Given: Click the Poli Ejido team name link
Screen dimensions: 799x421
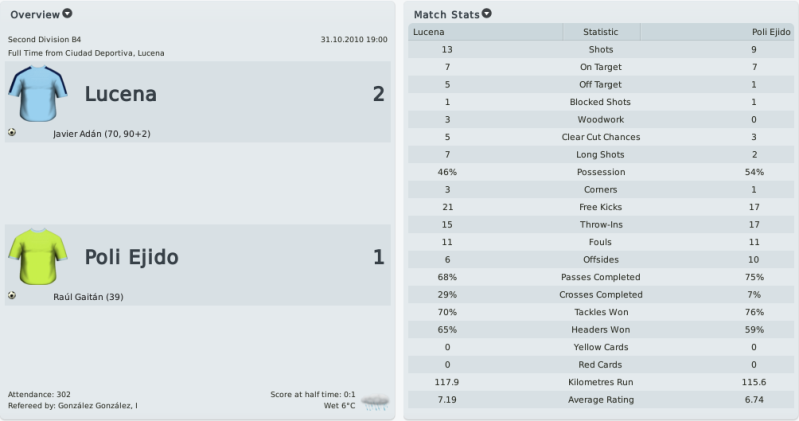Looking at the screenshot, I should [131, 257].
